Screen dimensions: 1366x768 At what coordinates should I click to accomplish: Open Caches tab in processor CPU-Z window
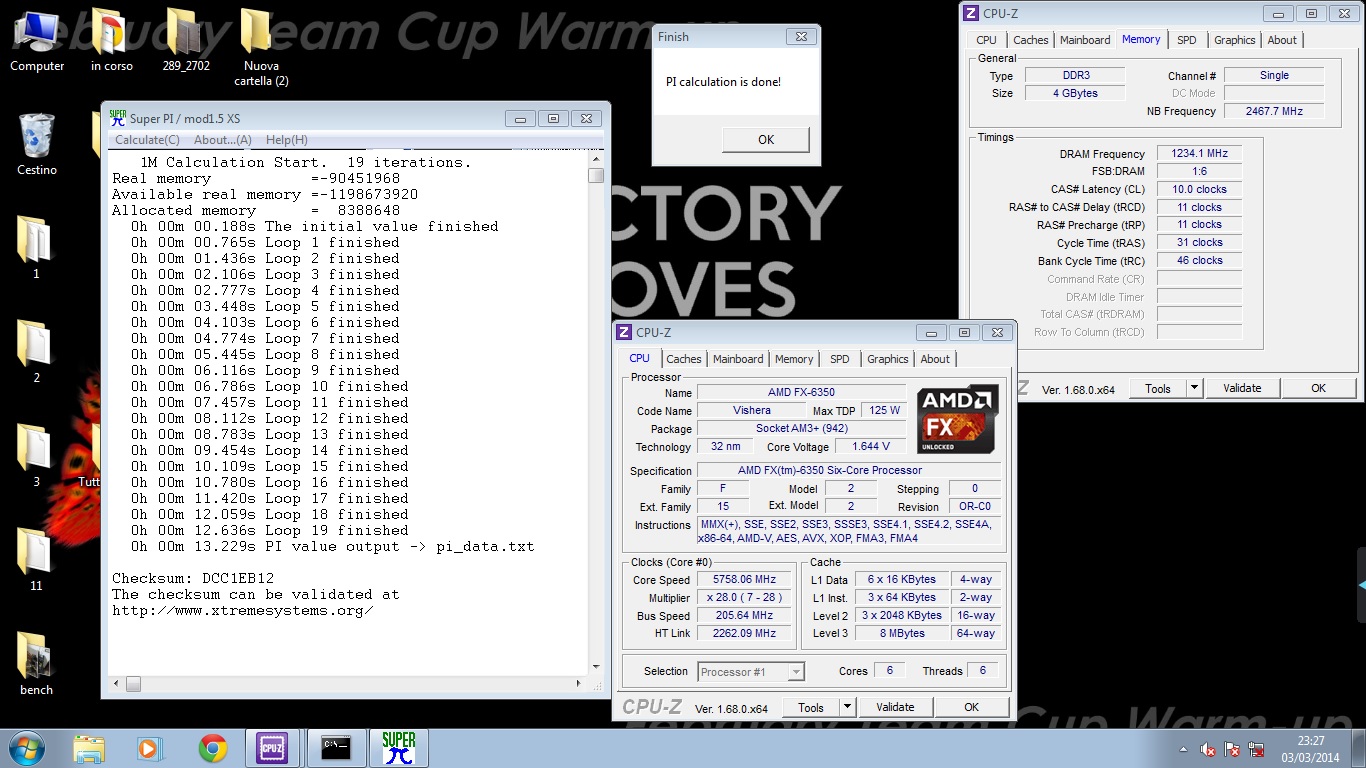tap(684, 359)
